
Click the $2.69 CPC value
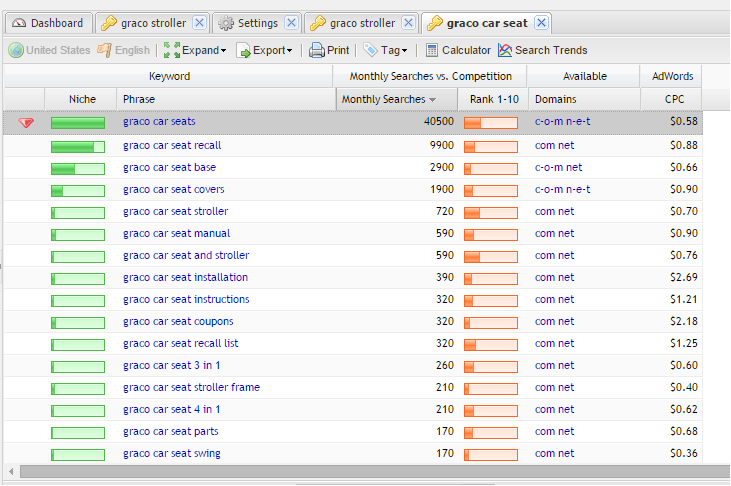pyautogui.click(x=683, y=278)
